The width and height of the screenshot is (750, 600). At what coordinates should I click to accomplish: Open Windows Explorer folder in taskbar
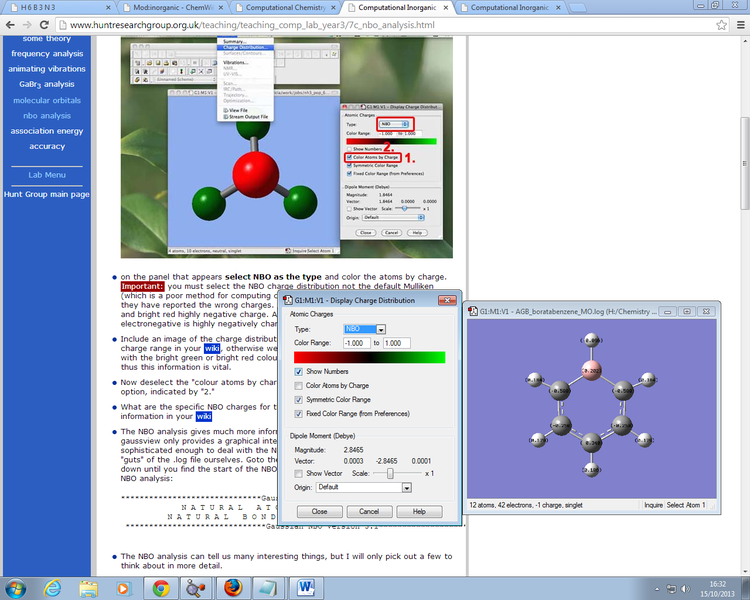[x=88, y=588]
